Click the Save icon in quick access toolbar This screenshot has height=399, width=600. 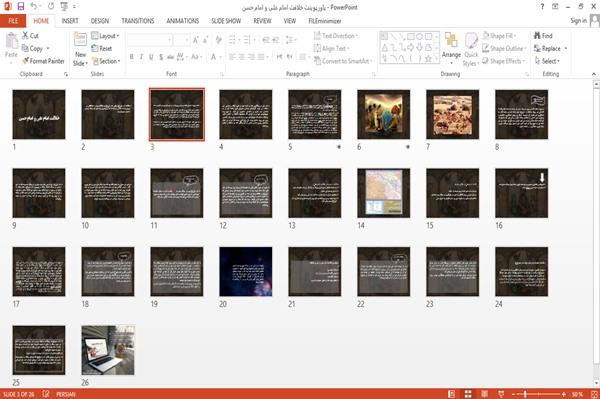pos(21,6)
